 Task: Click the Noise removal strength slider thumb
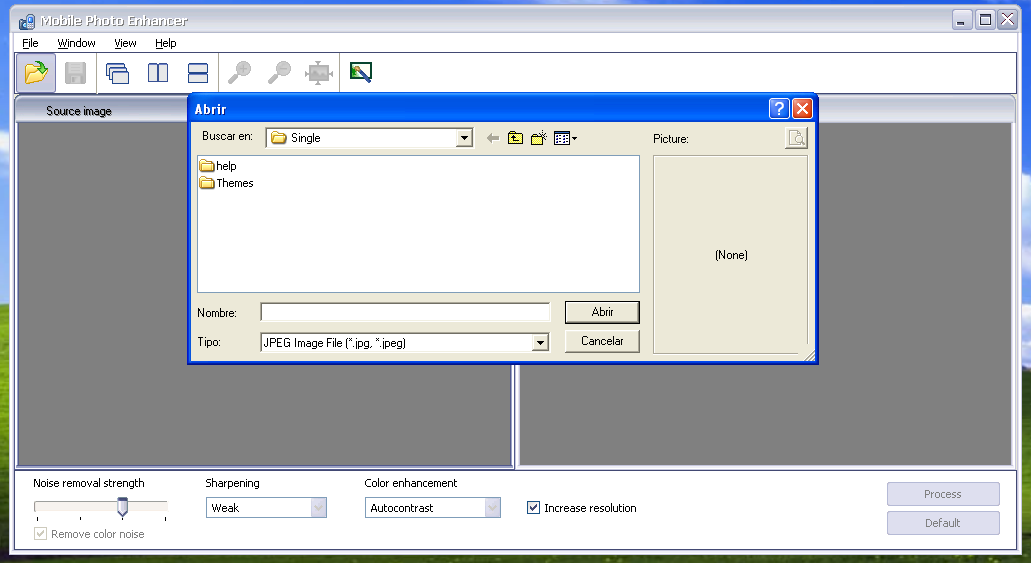[122, 507]
